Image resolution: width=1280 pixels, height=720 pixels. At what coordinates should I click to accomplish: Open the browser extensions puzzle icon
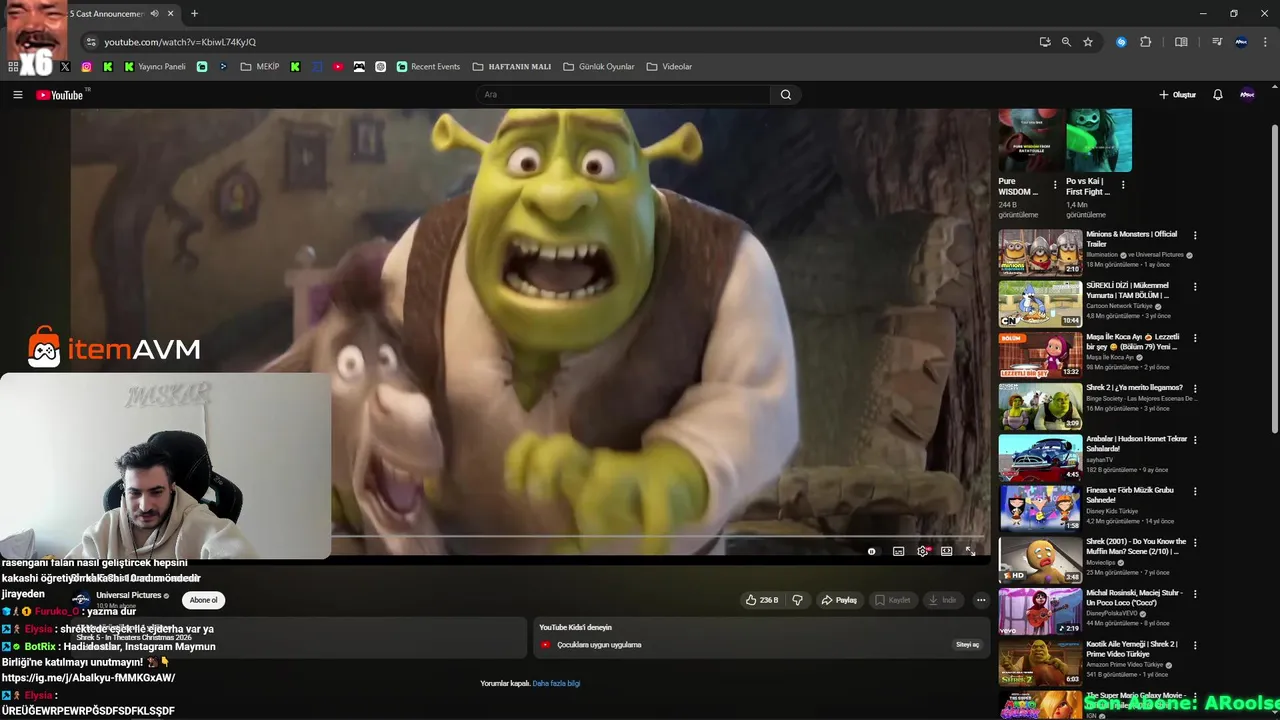1146,42
